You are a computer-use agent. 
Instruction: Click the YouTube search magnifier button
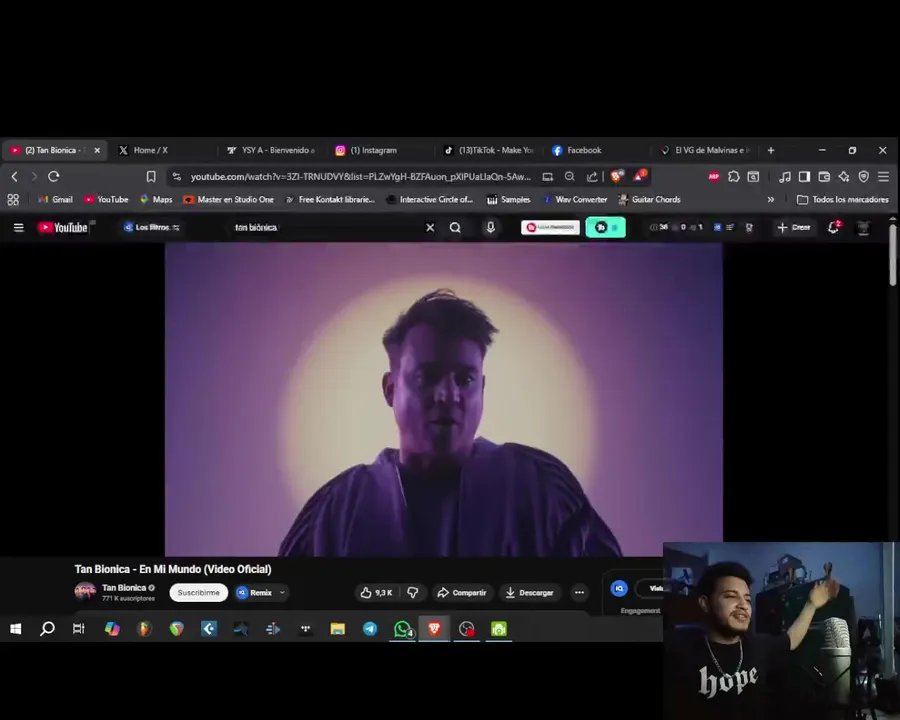pos(455,227)
